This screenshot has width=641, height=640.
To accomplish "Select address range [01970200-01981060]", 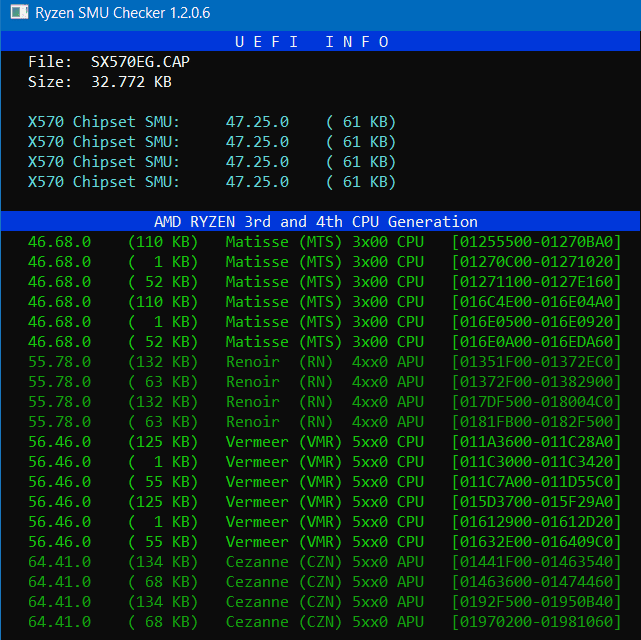I will (536, 622).
